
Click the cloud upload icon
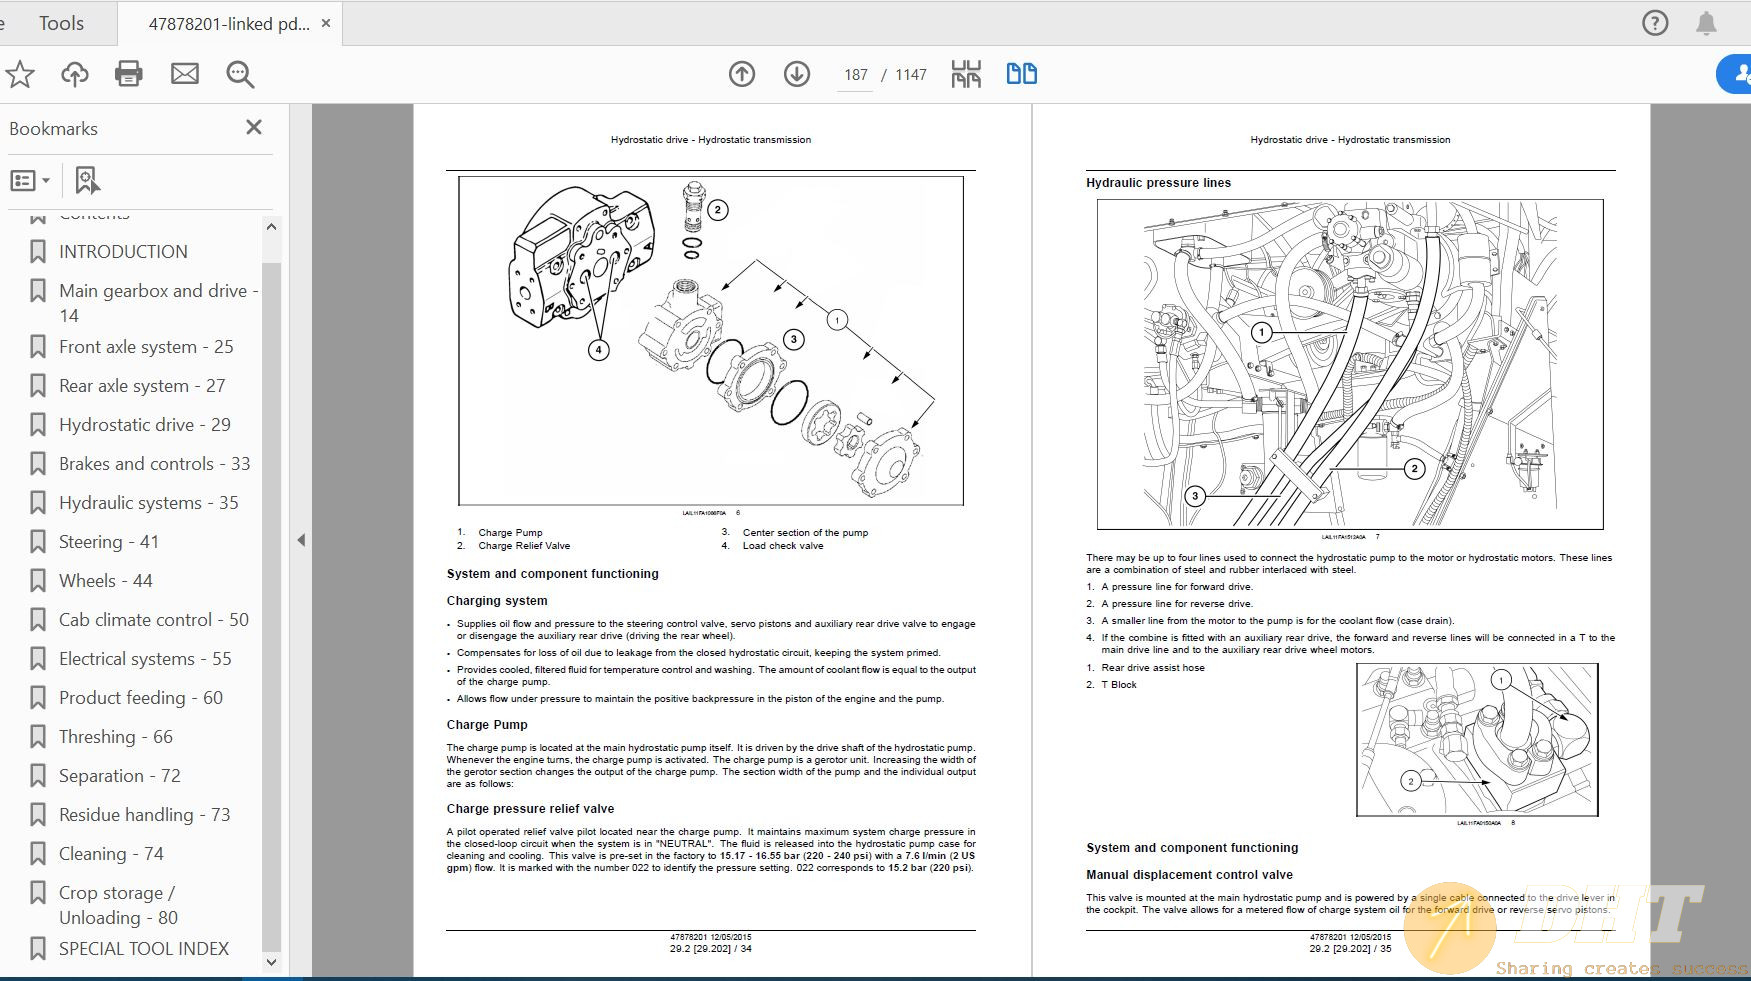click(75, 74)
